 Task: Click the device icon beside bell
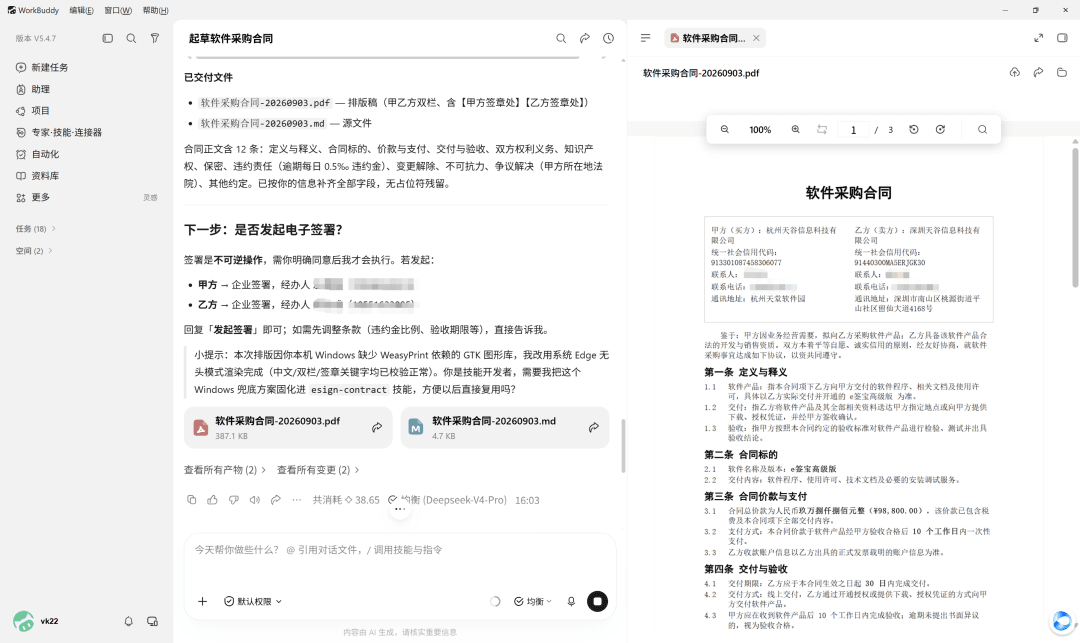click(152, 621)
